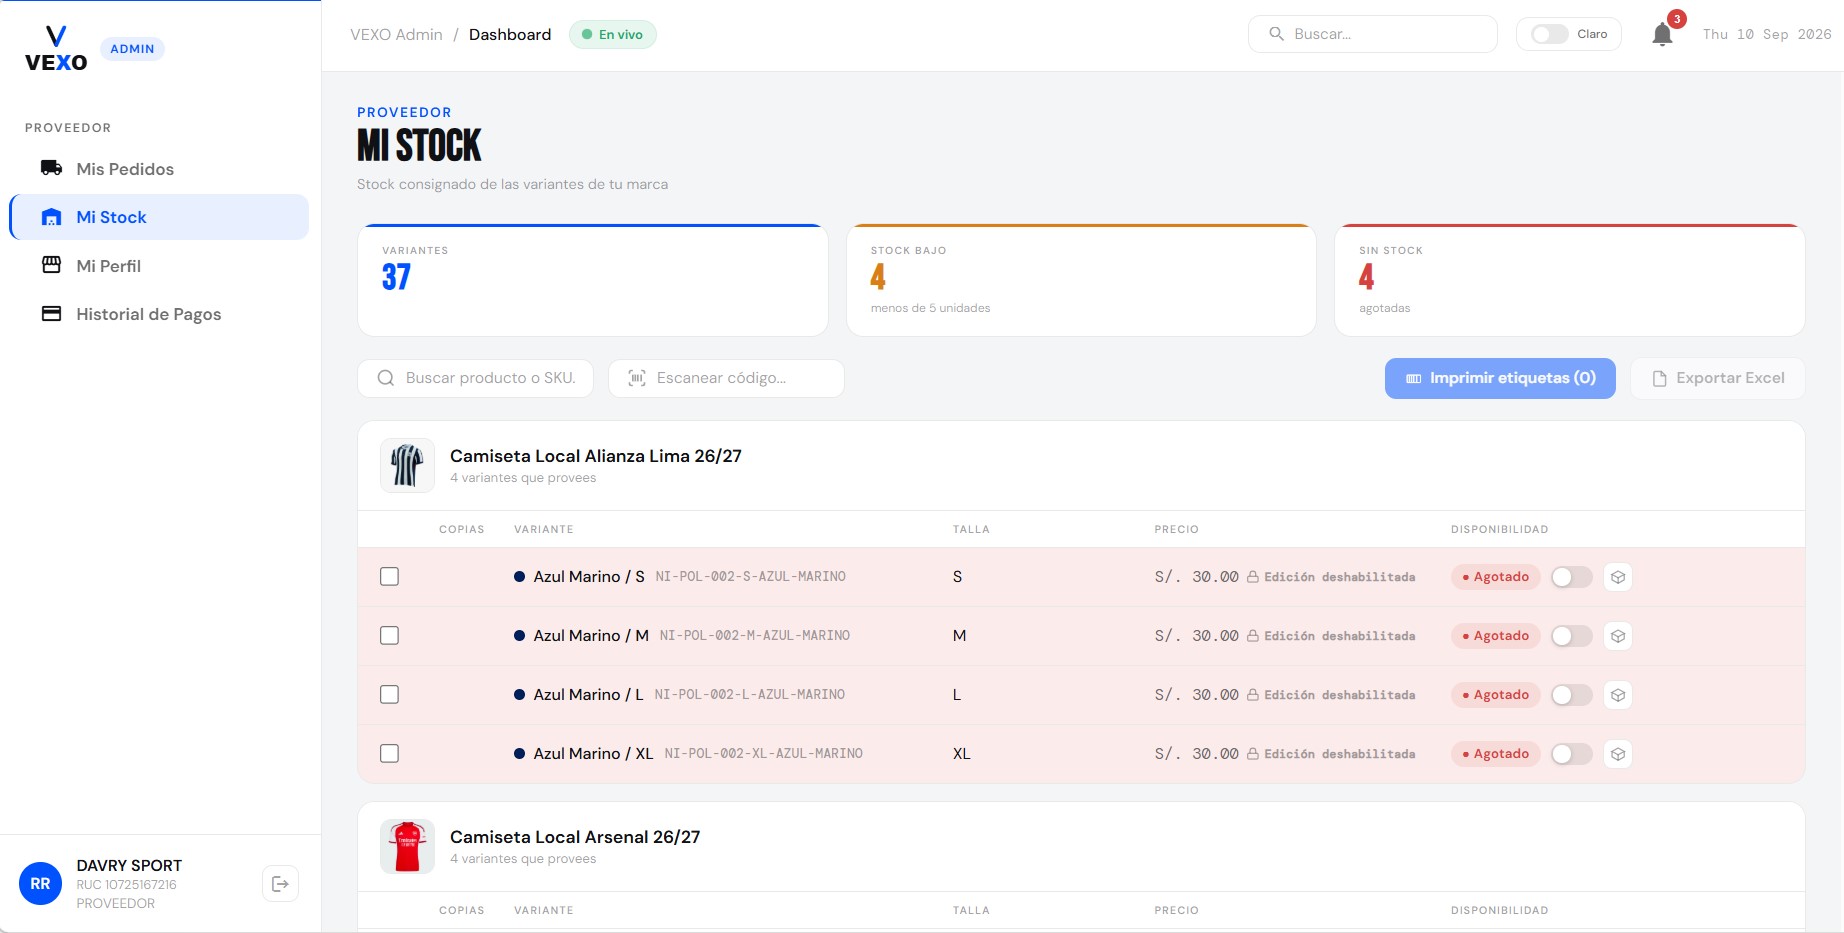
Task: Click the VEXO logo
Action: pyautogui.click(x=56, y=49)
